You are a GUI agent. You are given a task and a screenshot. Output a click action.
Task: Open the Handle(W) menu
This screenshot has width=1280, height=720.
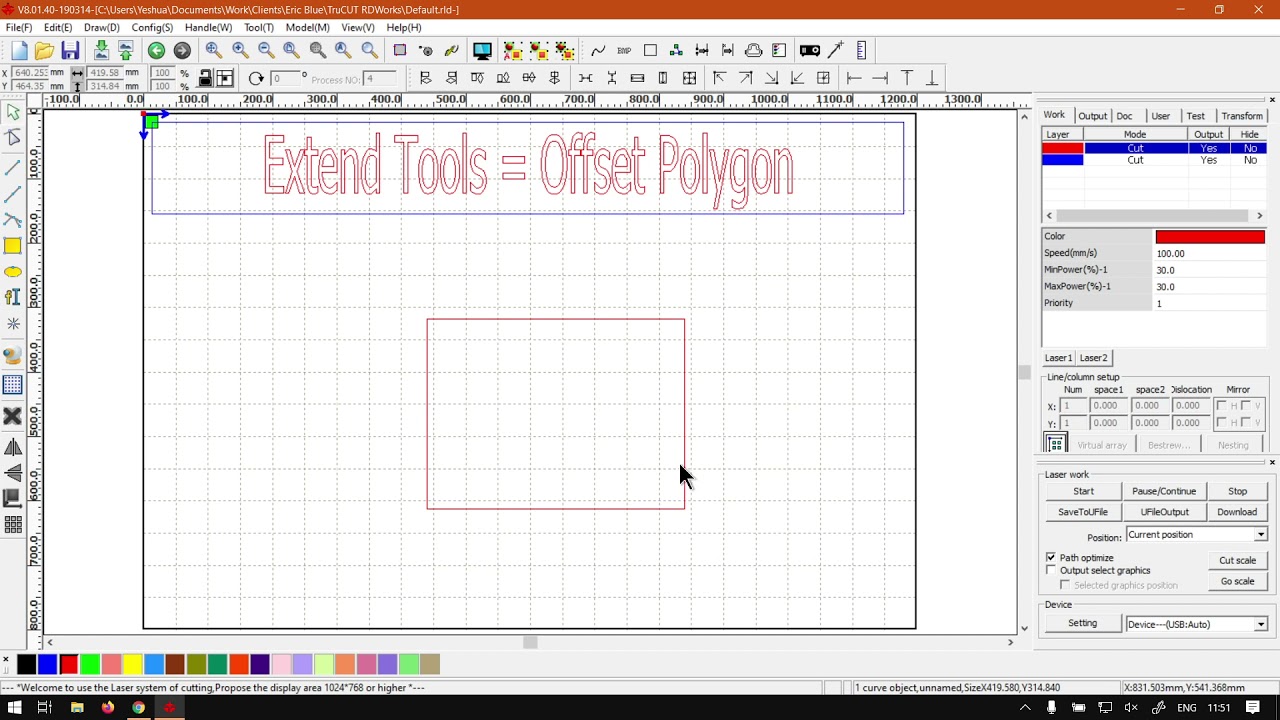click(208, 28)
